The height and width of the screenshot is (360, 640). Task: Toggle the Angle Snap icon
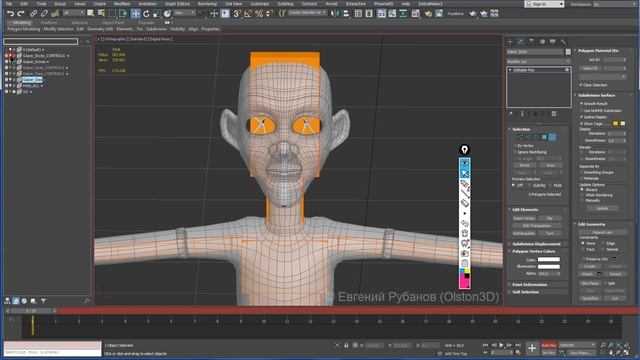[x=248, y=14]
